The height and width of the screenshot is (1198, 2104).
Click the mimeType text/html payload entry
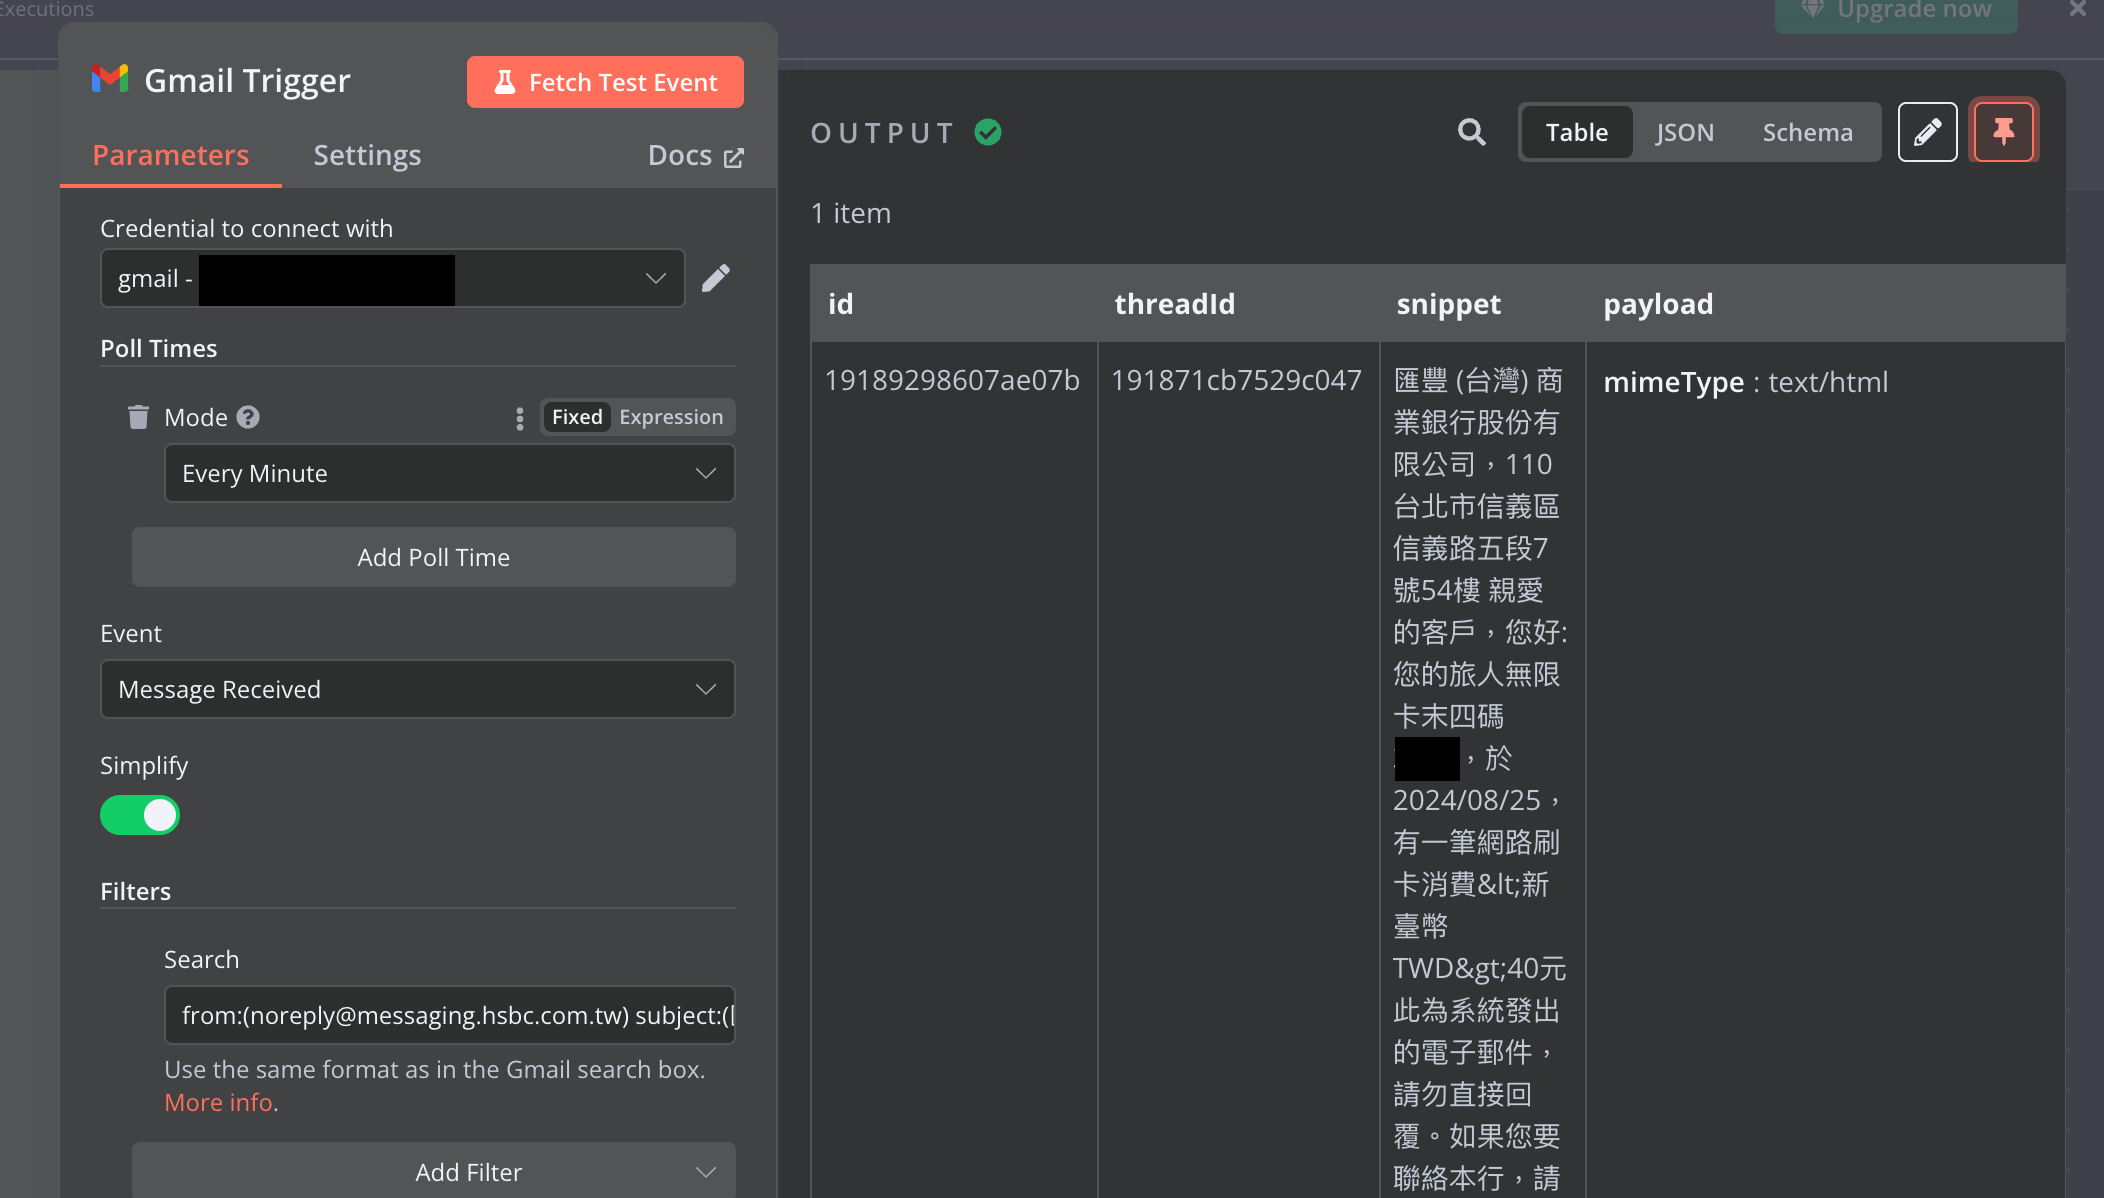(x=1746, y=382)
